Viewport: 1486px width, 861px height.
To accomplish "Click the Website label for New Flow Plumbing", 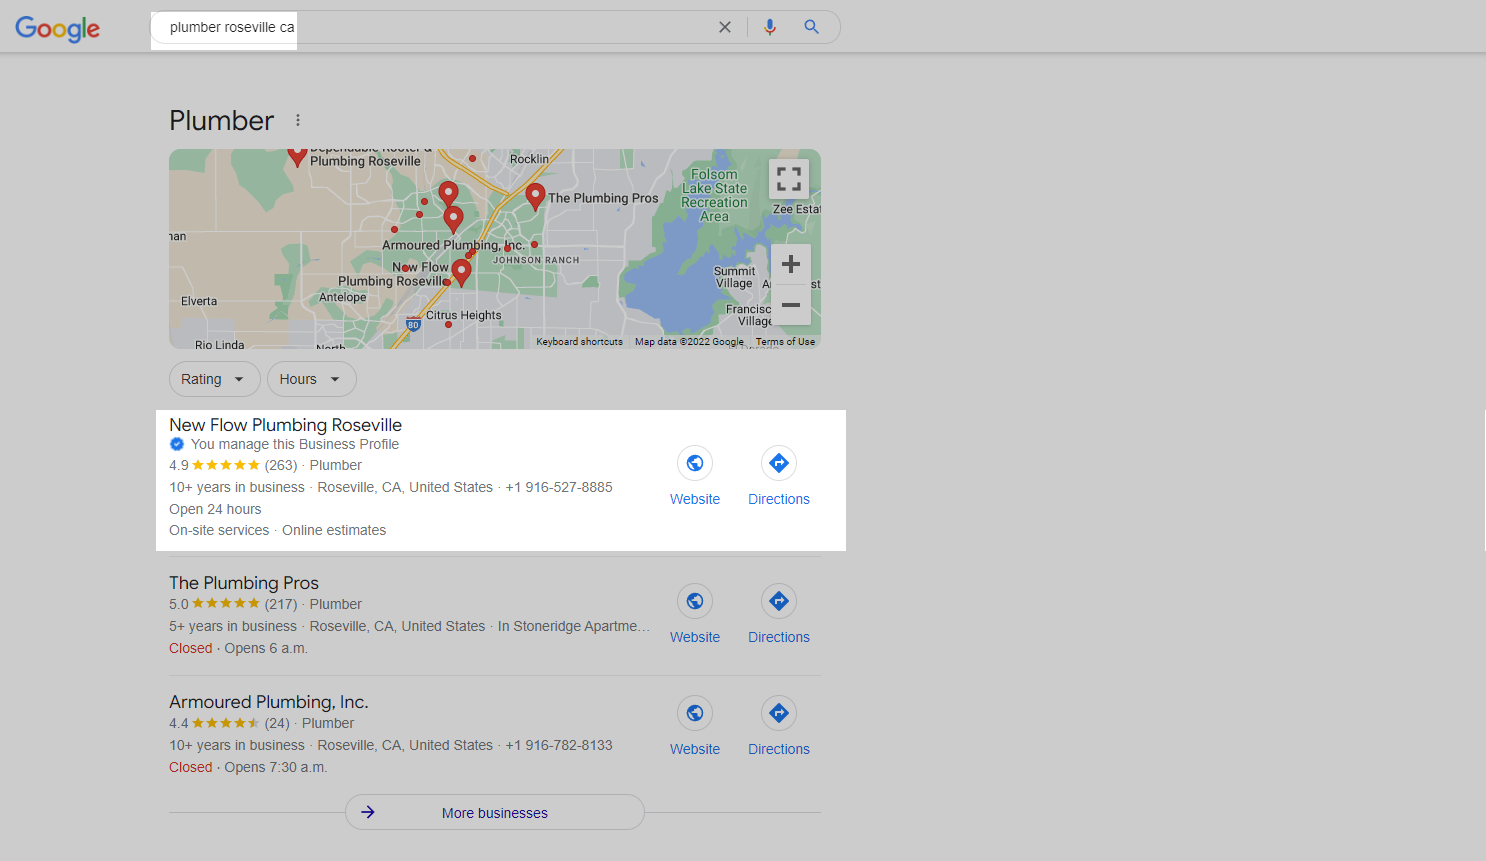I will (695, 499).
